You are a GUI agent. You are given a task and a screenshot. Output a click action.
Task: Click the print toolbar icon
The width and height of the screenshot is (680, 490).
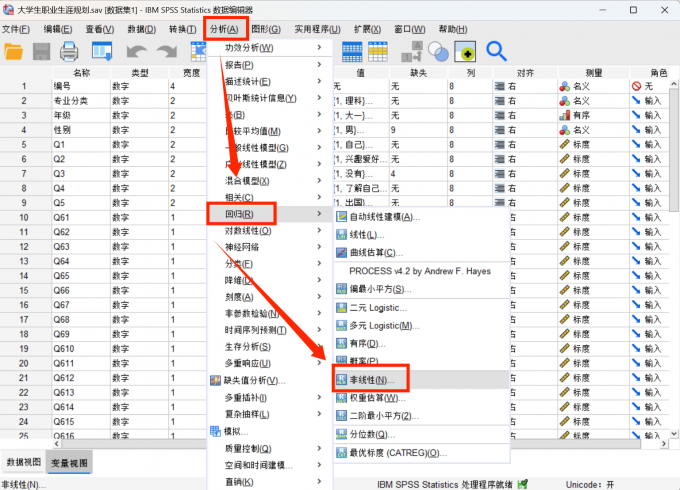[x=69, y=52]
